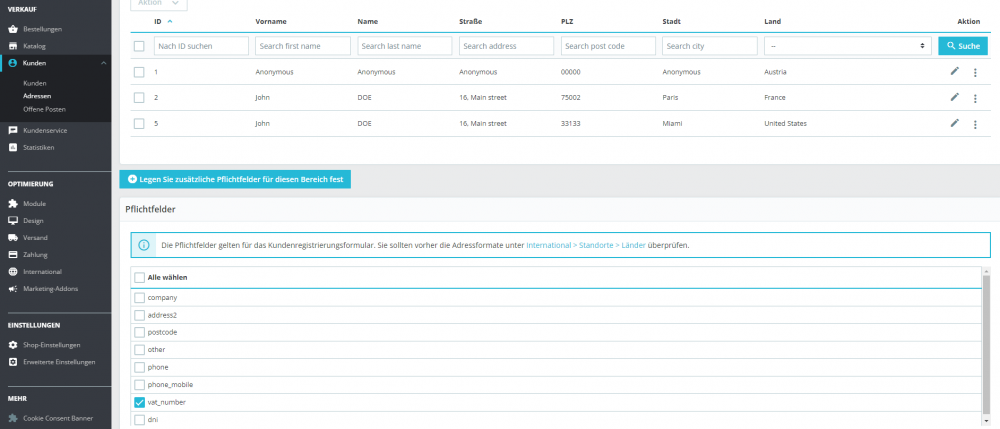The height and width of the screenshot is (429, 1000).
Task: Focus the Search last name field
Action: (x=404, y=46)
